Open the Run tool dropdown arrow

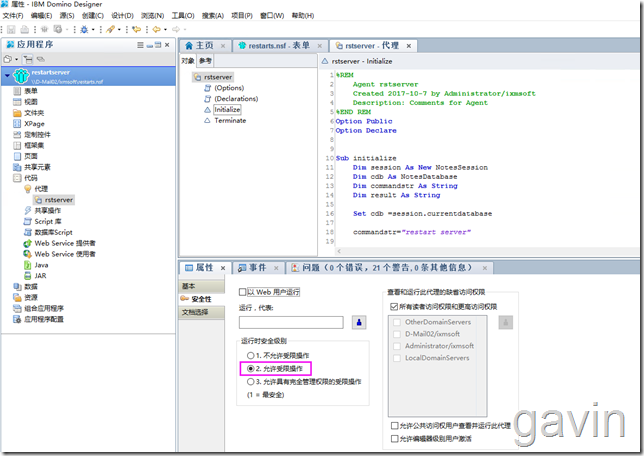tap(119, 30)
